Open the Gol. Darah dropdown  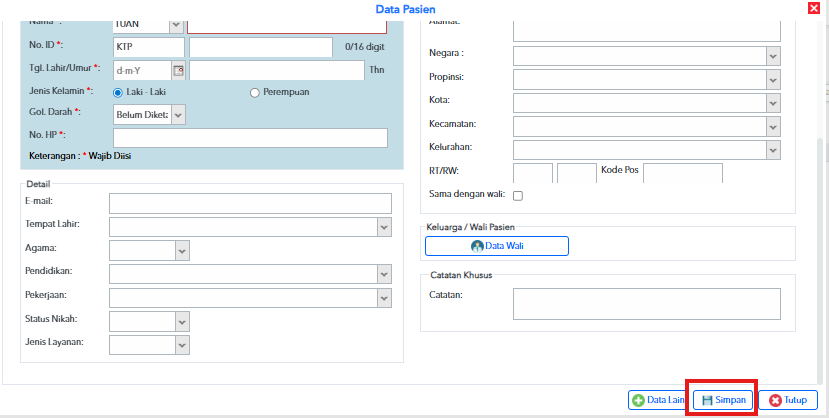(x=179, y=115)
